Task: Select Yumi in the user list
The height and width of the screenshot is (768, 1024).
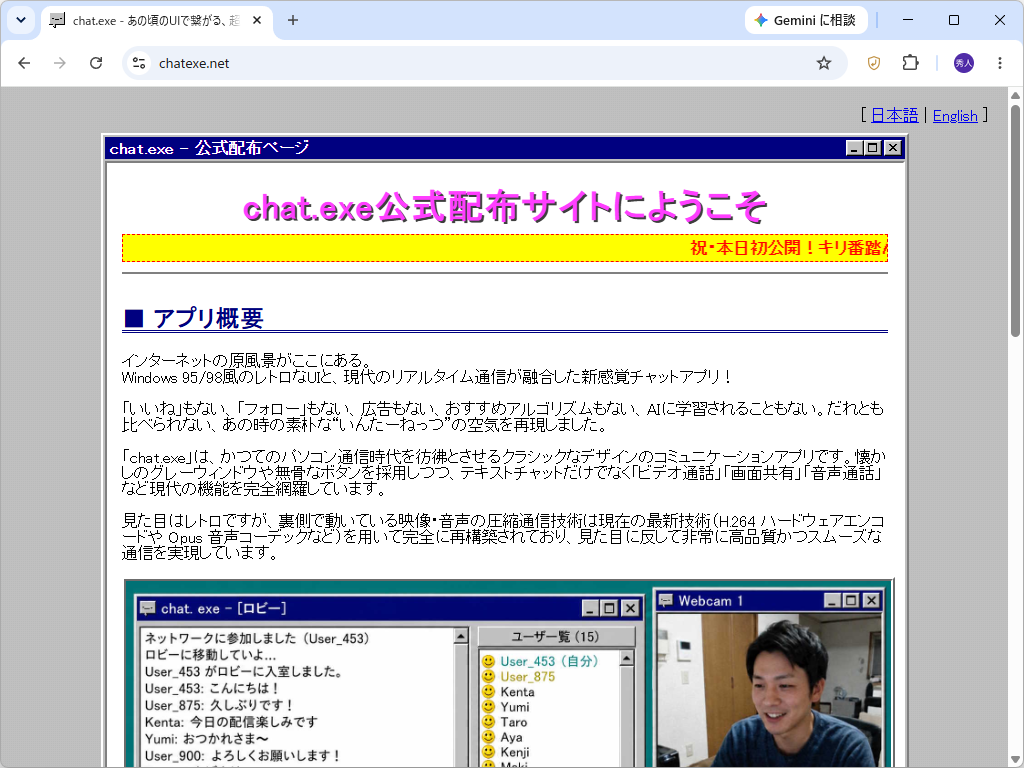Action: tap(515, 707)
